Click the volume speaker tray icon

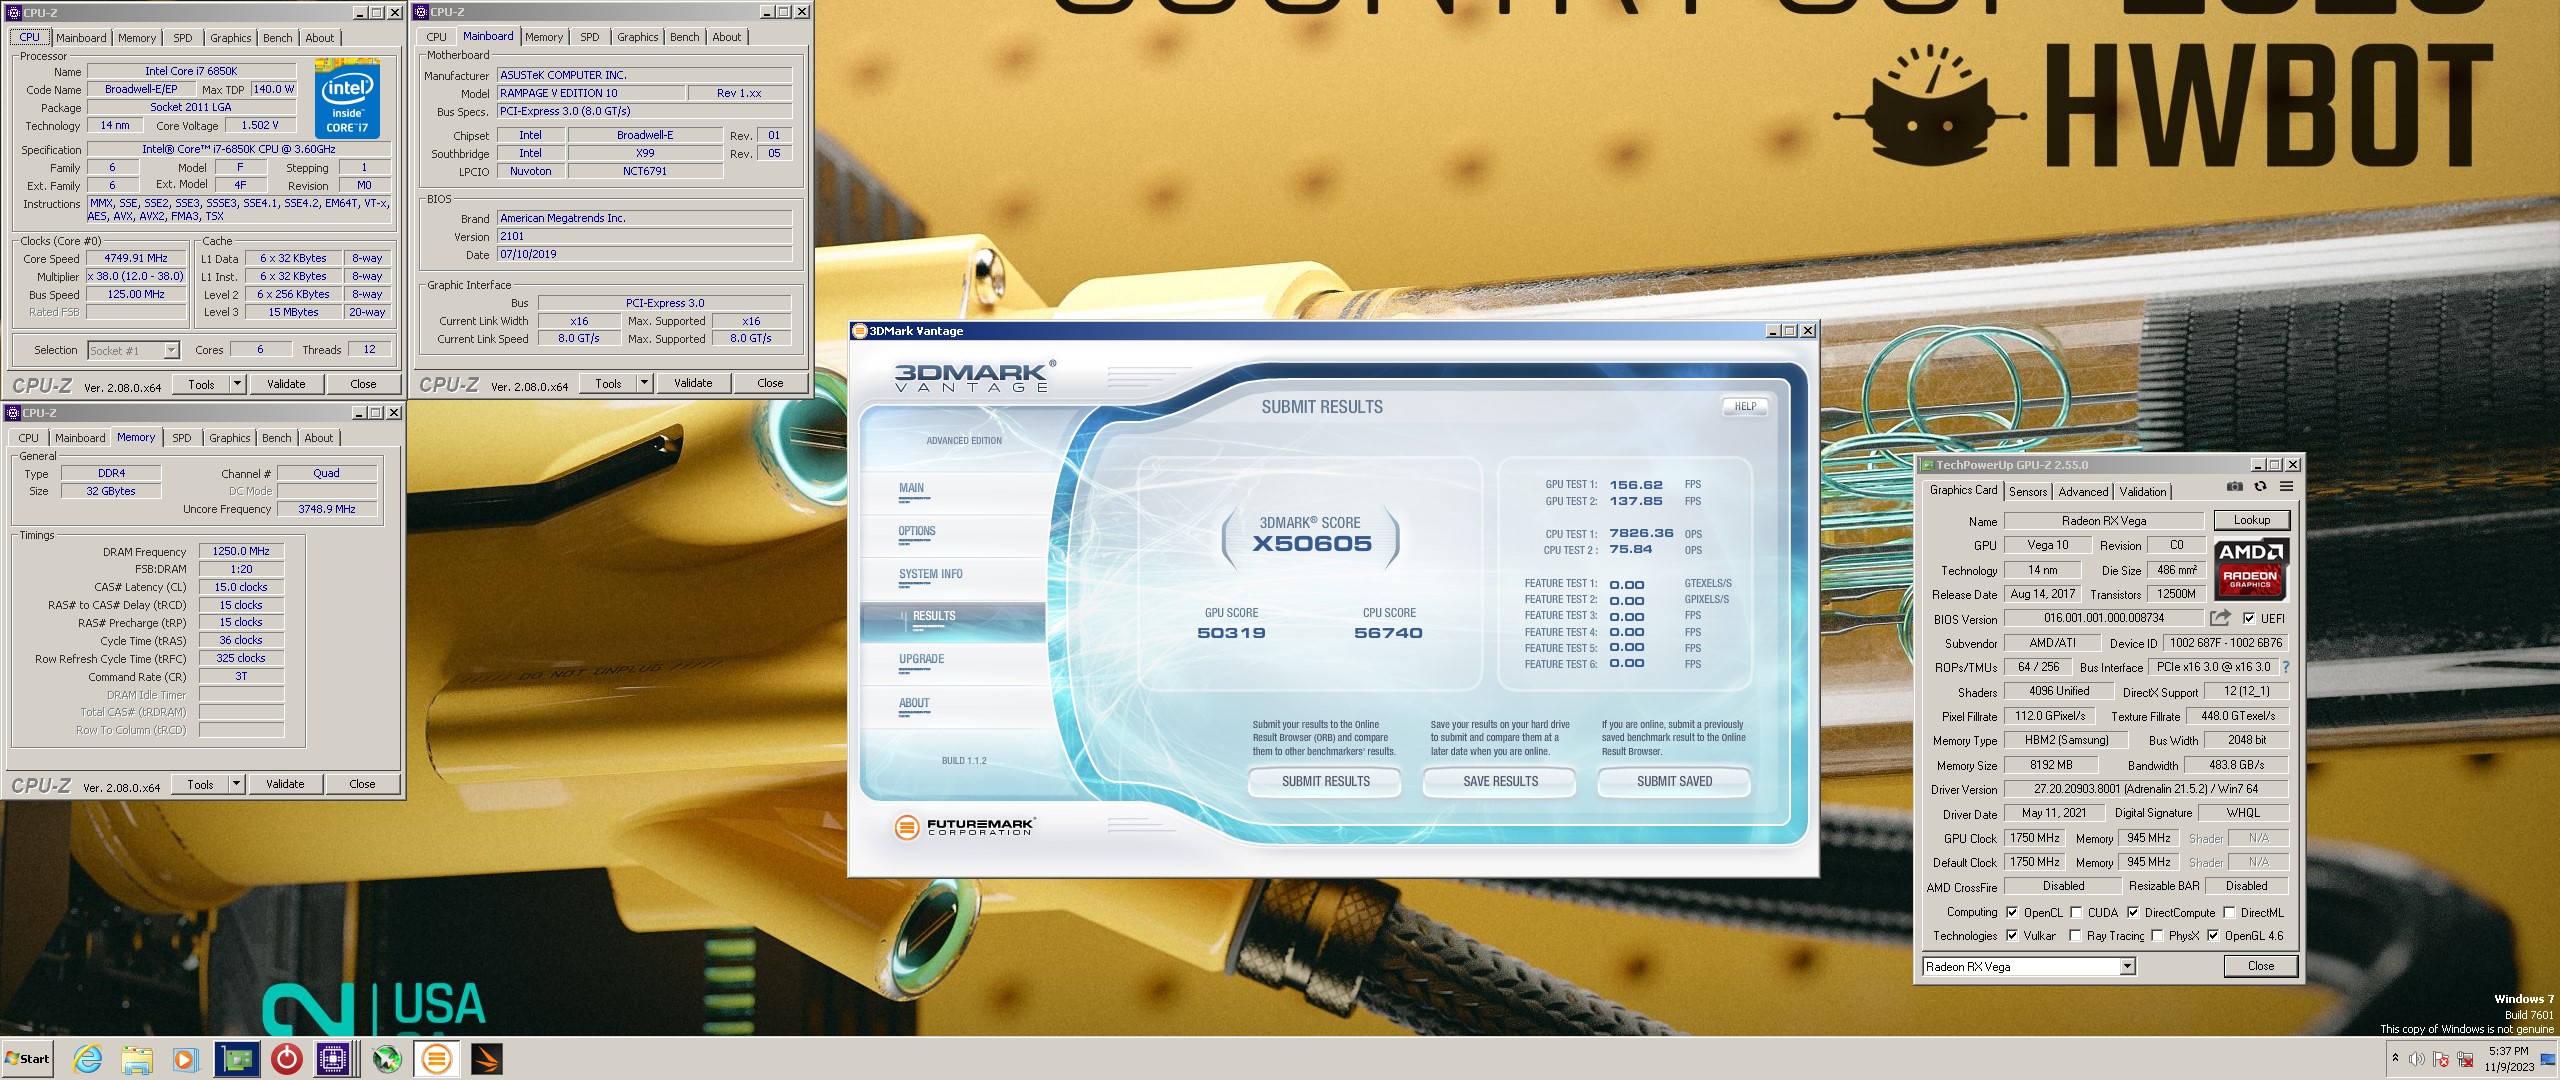click(2417, 1059)
